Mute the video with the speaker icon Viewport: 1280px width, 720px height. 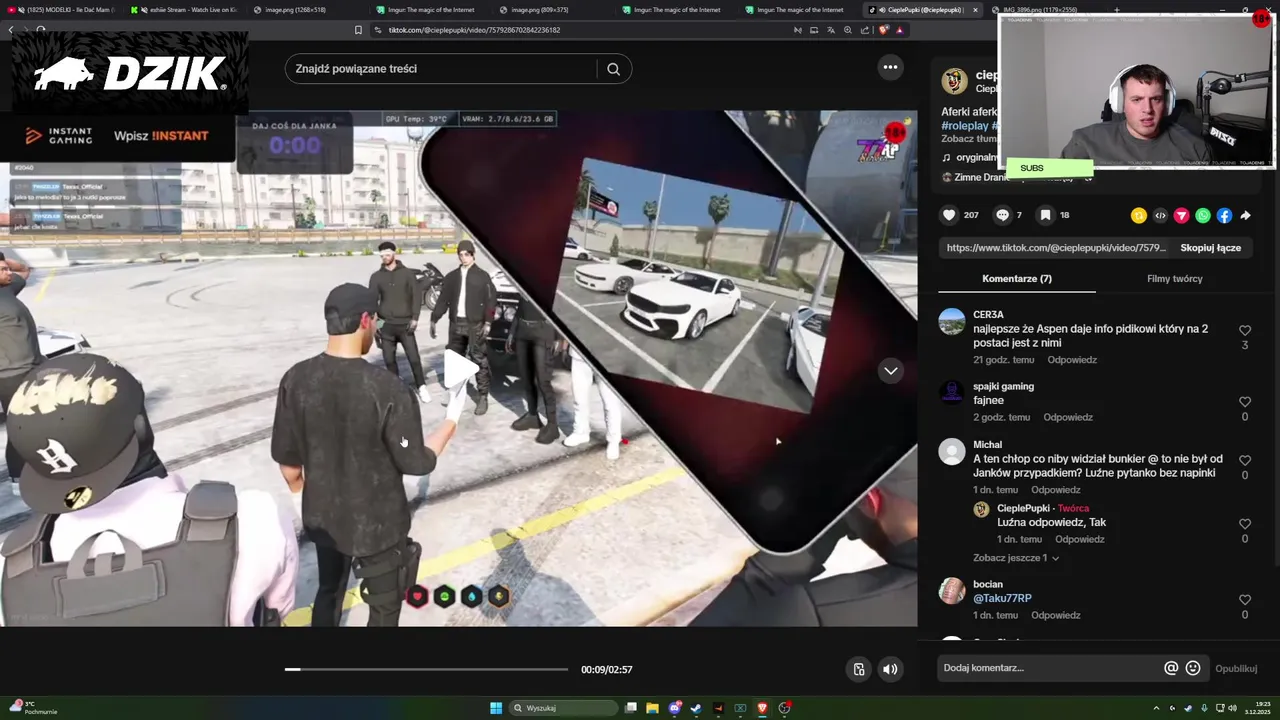point(890,669)
